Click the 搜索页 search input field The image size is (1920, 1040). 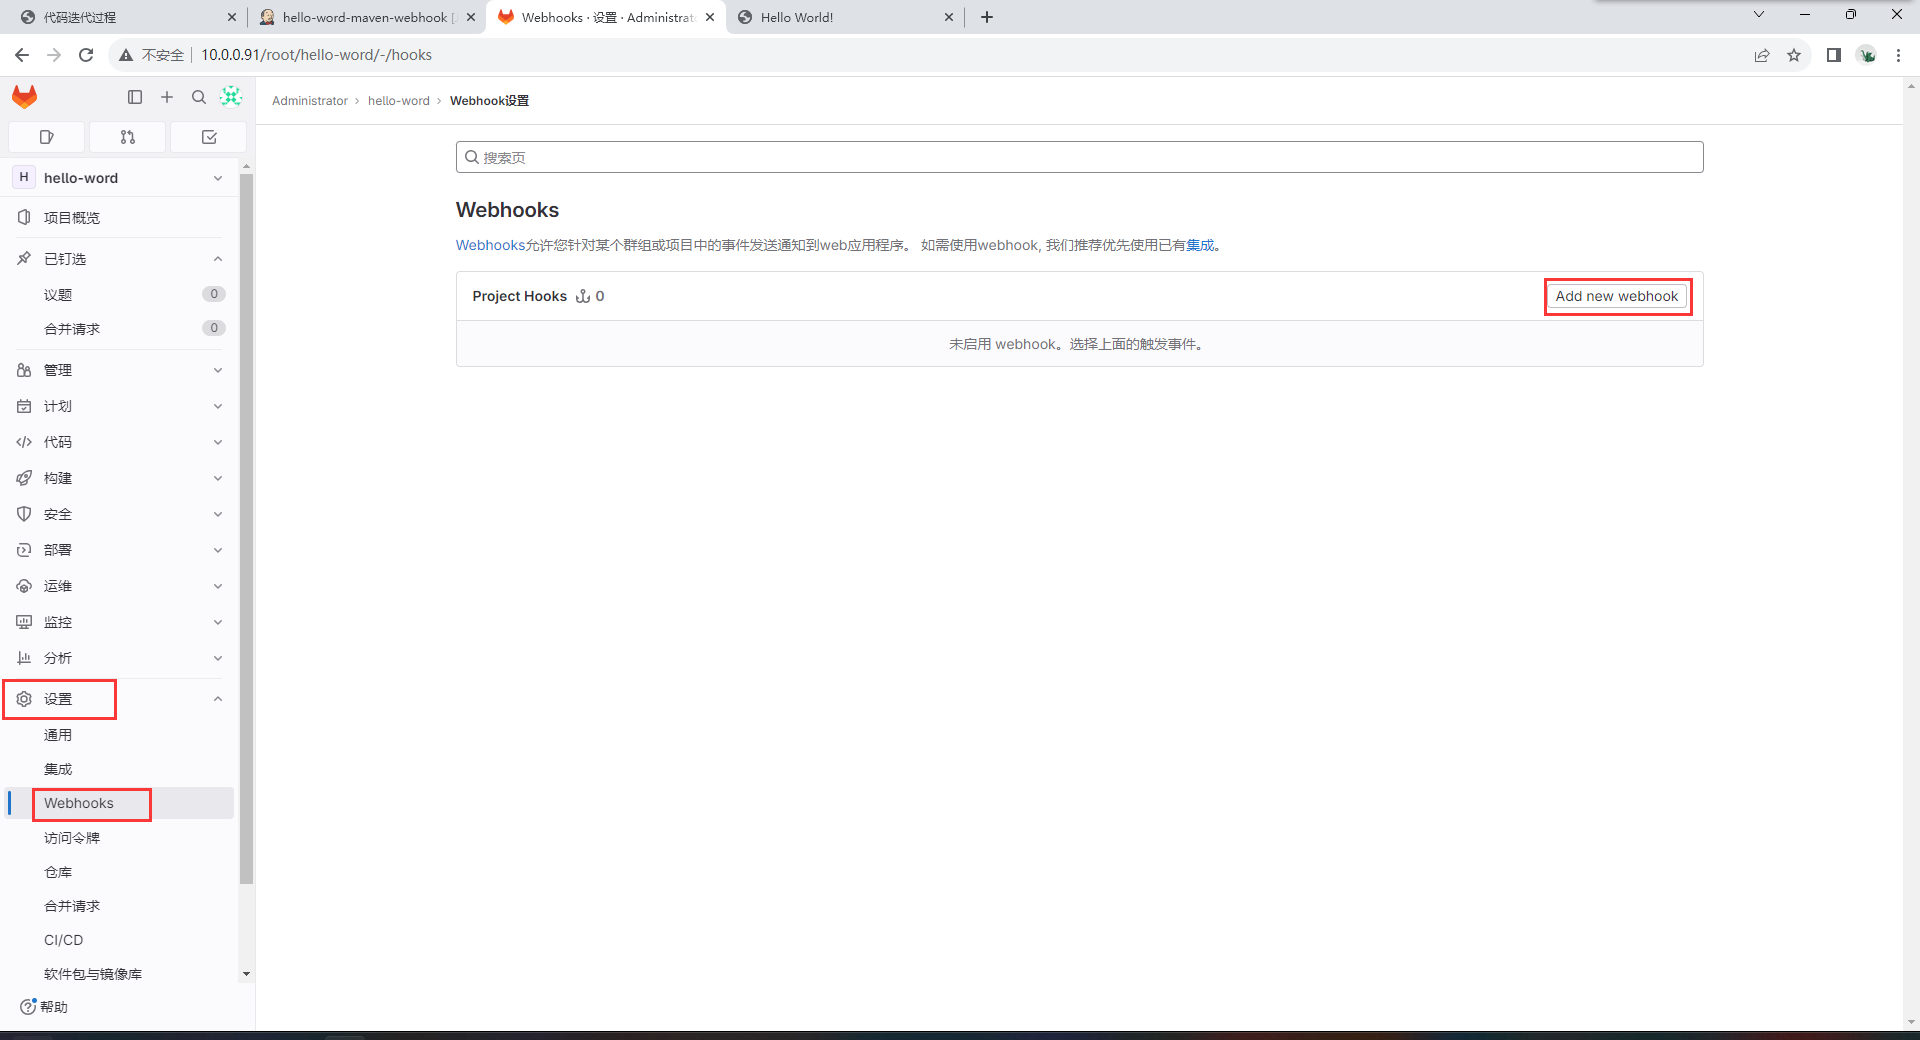tap(1080, 157)
